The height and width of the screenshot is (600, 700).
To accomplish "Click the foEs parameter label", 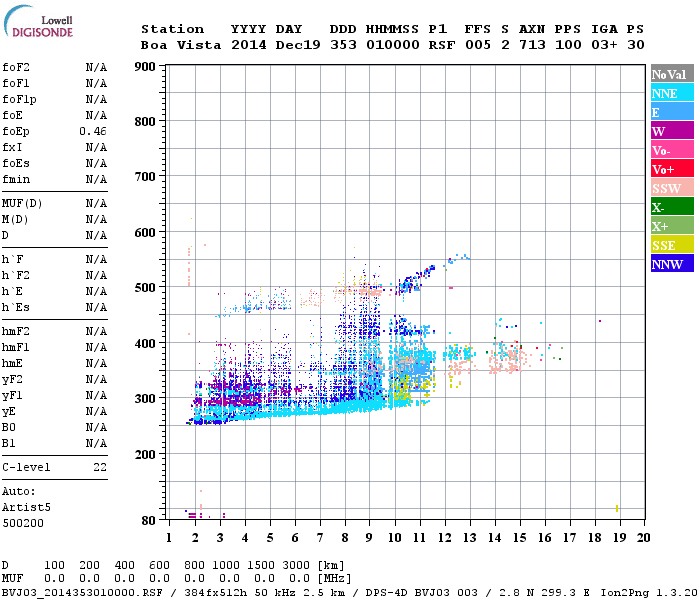I will point(16,163).
